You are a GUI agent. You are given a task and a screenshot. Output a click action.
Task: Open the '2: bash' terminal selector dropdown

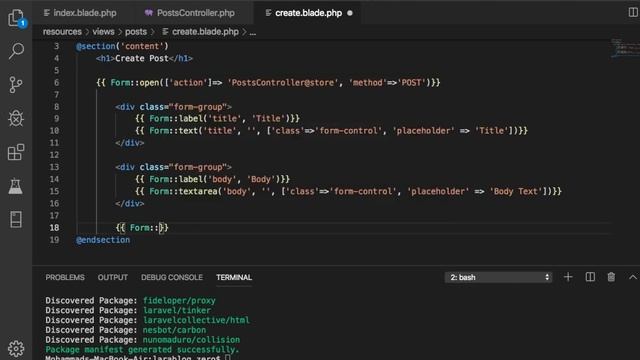[498, 278]
